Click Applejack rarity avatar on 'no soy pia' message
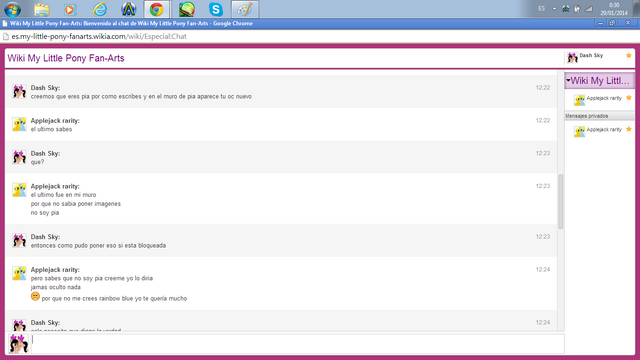The height and width of the screenshot is (360, 640). 19,190
